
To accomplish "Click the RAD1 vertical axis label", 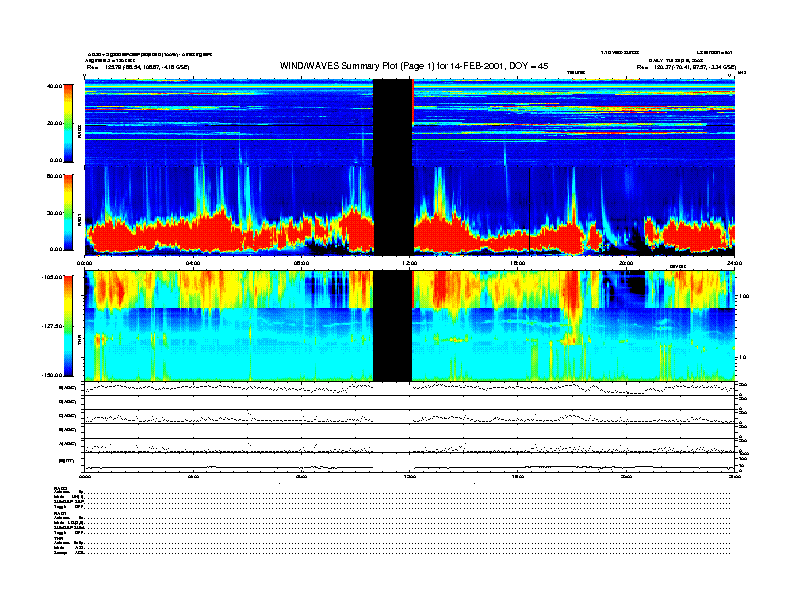I will pos(79,220).
